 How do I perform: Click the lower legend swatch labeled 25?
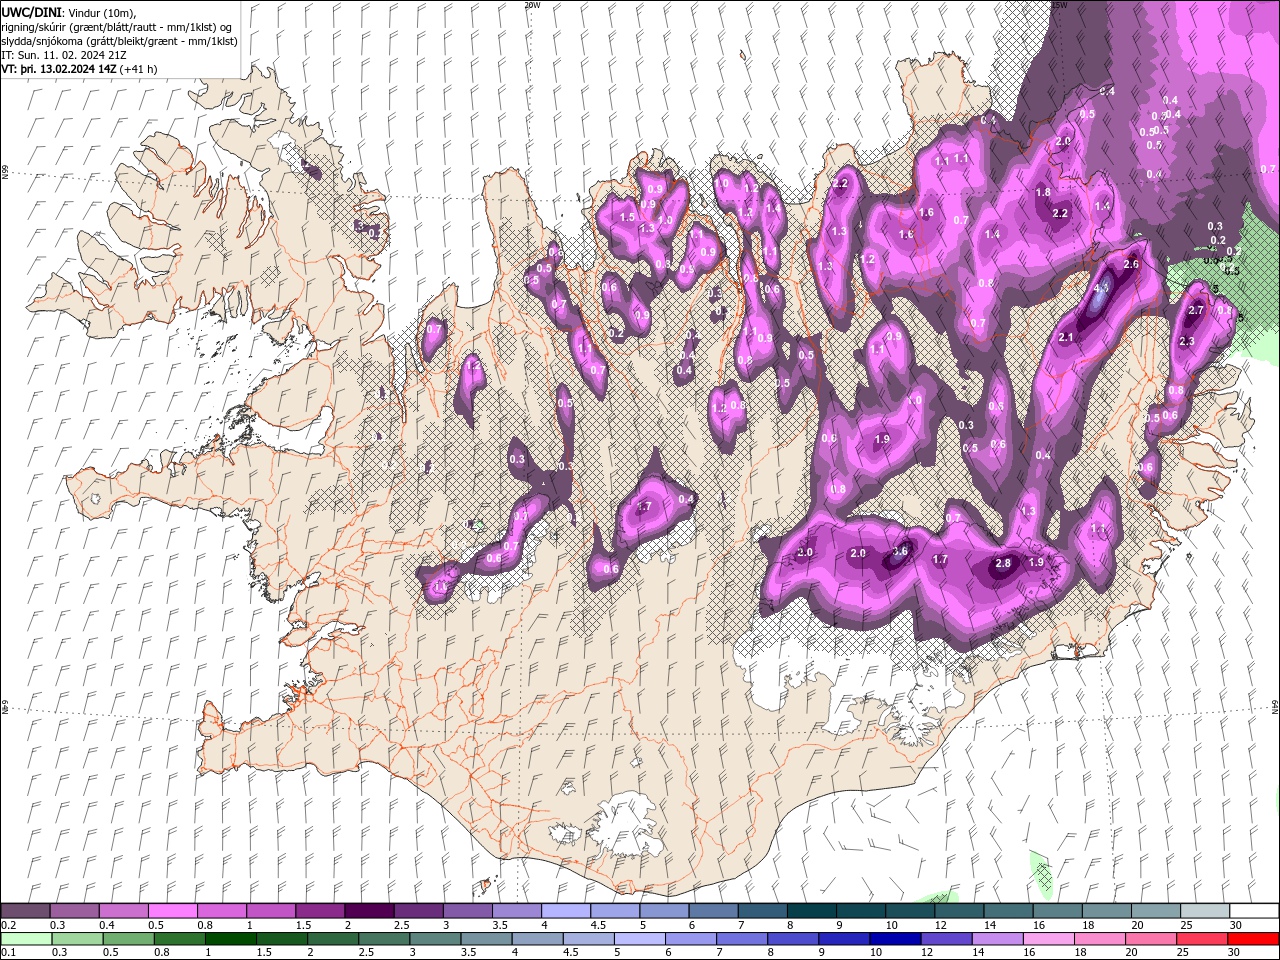(x=1202, y=939)
